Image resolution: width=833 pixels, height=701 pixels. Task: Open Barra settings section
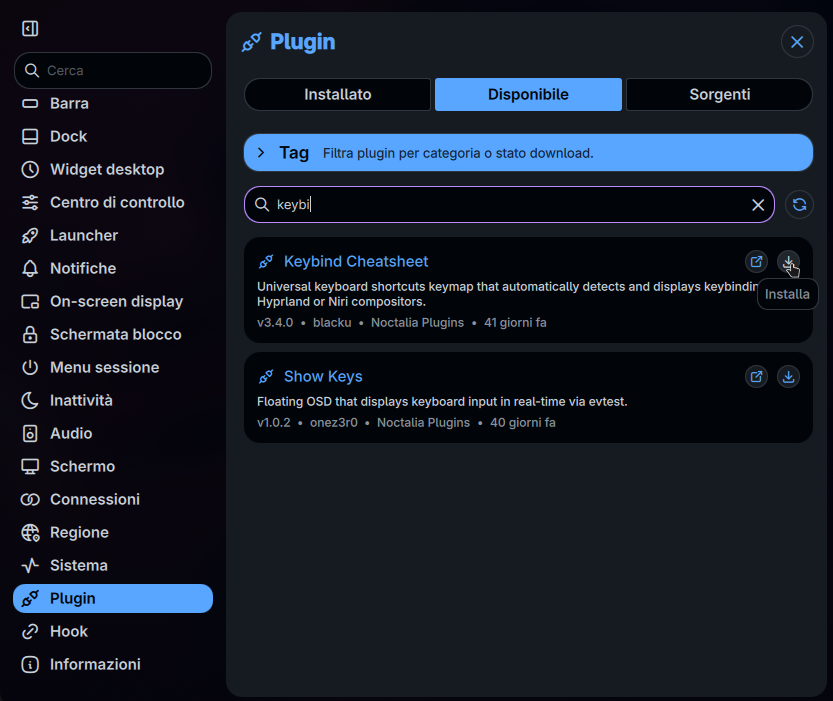(x=113, y=104)
